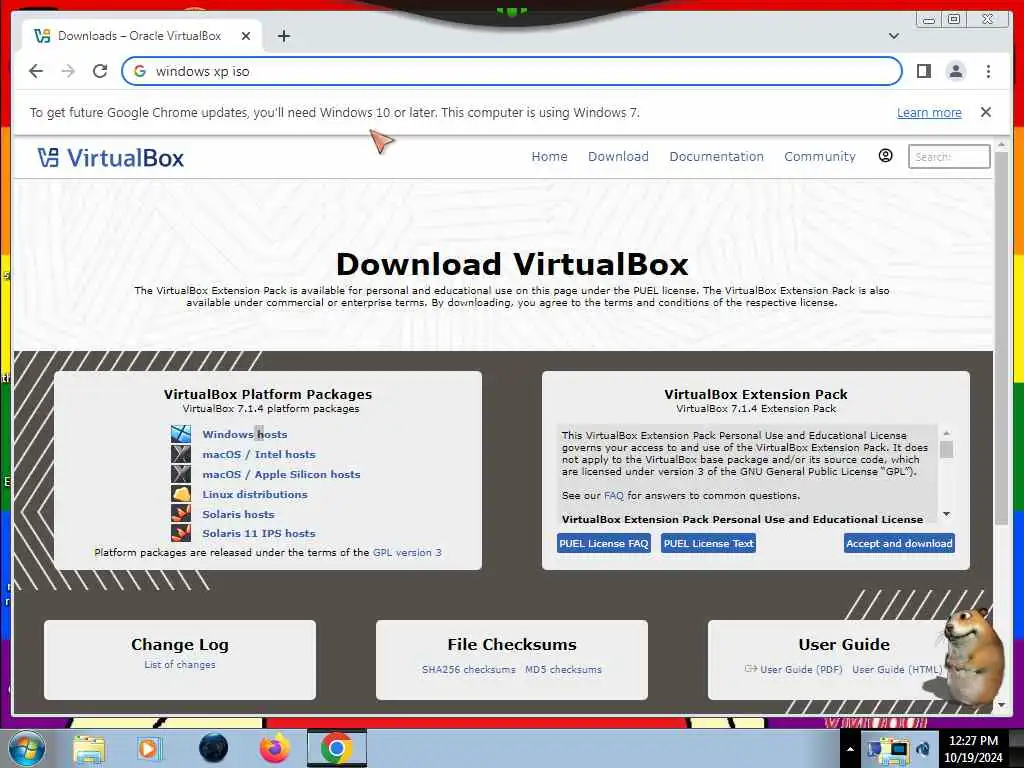Open the List of changes link
Screen dimensions: 1024x768
[180, 665]
